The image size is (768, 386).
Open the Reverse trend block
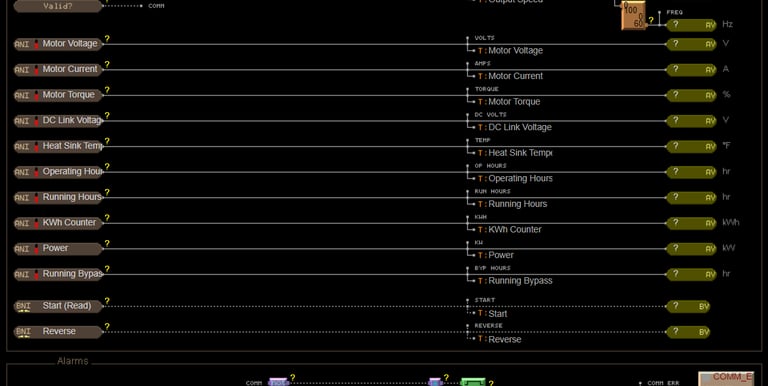click(500, 339)
